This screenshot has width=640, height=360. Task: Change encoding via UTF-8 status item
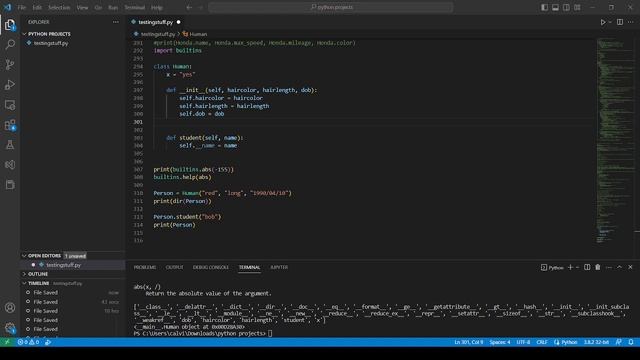523,342
